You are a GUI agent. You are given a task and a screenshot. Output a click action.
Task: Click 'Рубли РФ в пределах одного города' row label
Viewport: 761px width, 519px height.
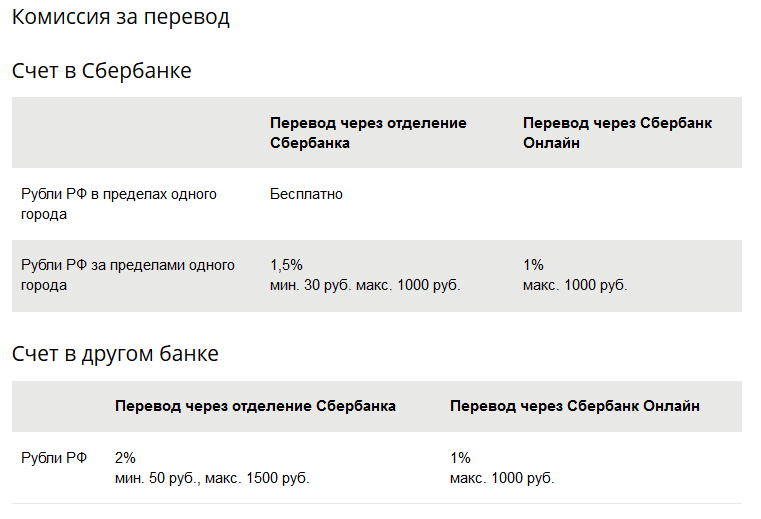119,204
